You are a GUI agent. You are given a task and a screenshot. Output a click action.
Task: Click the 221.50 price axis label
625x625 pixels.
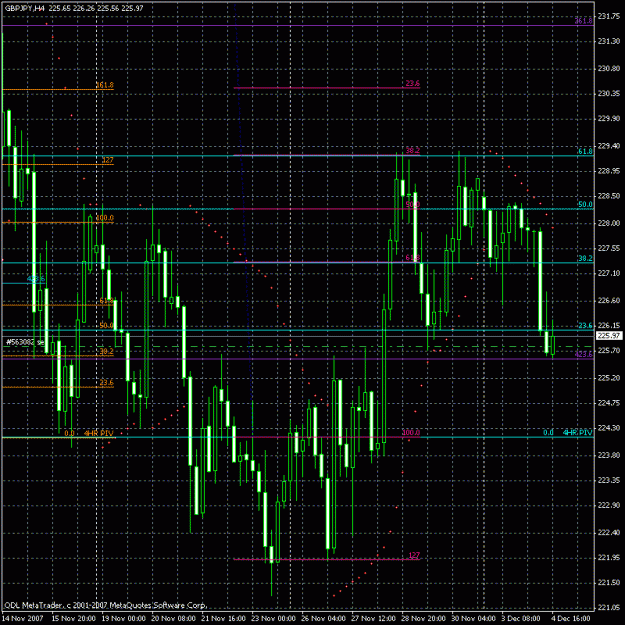coord(609,583)
